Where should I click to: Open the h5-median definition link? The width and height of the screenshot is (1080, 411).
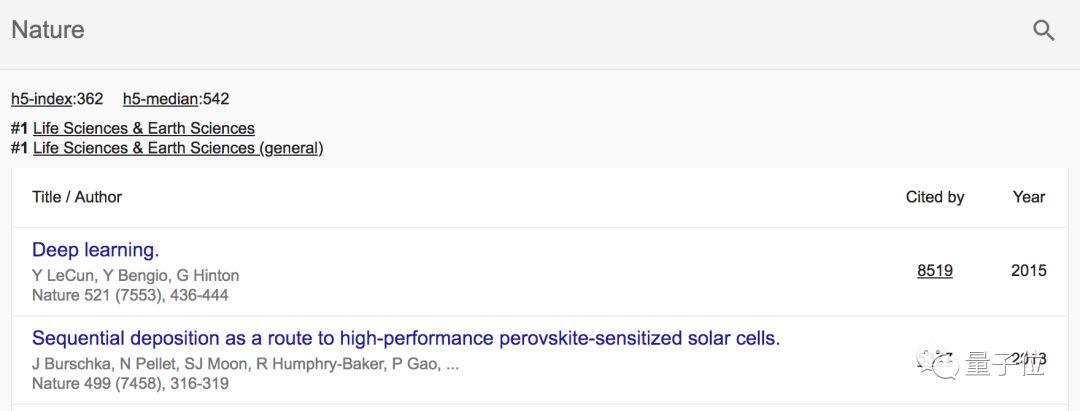coord(161,98)
